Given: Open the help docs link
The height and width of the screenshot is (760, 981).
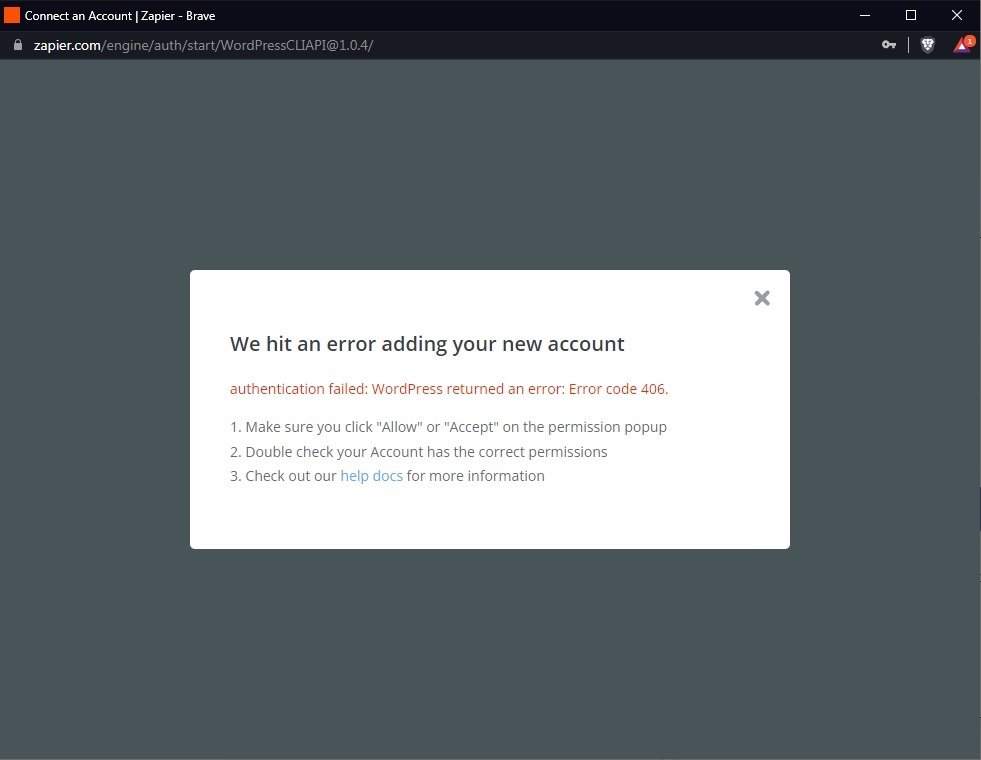Looking at the screenshot, I should [371, 476].
